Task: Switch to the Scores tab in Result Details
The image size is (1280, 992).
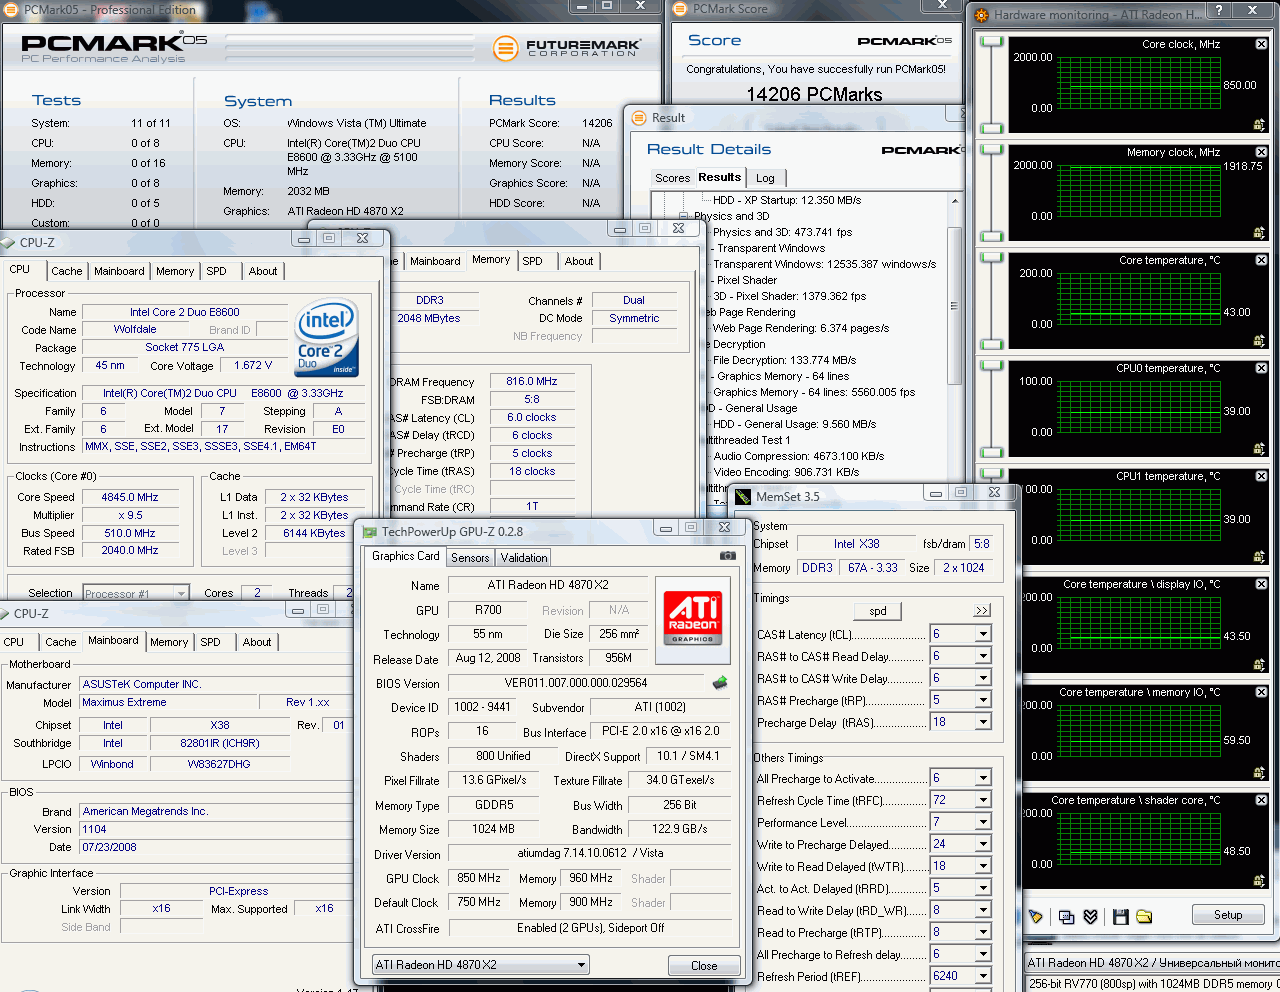Action: (x=672, y=178)
